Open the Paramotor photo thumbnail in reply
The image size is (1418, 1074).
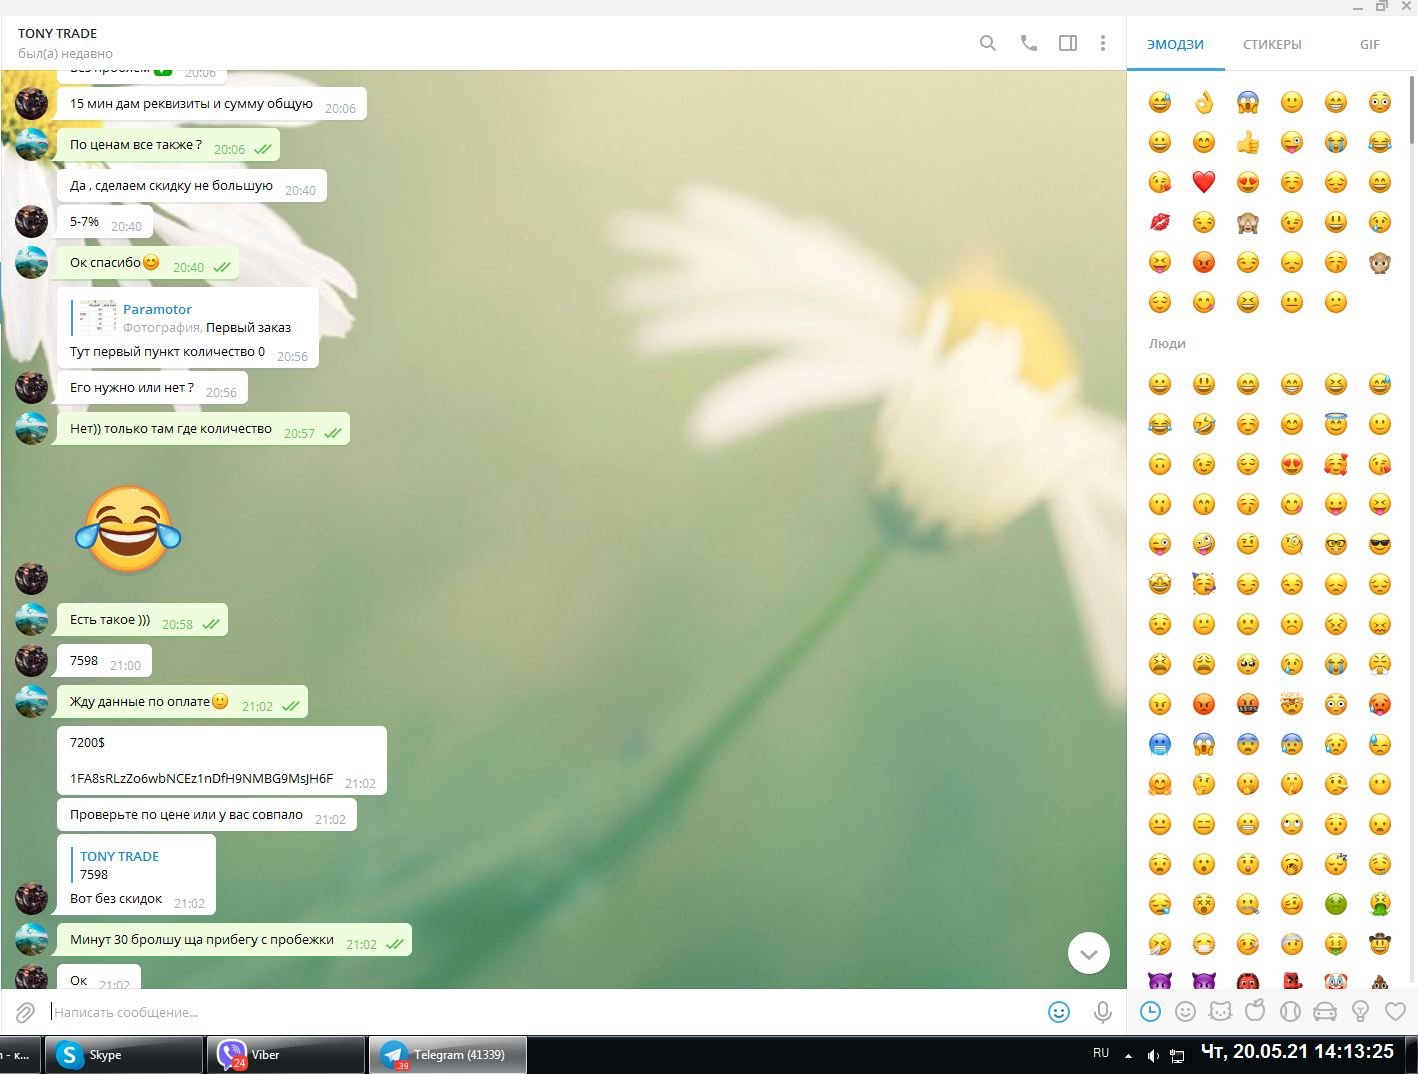98,318
